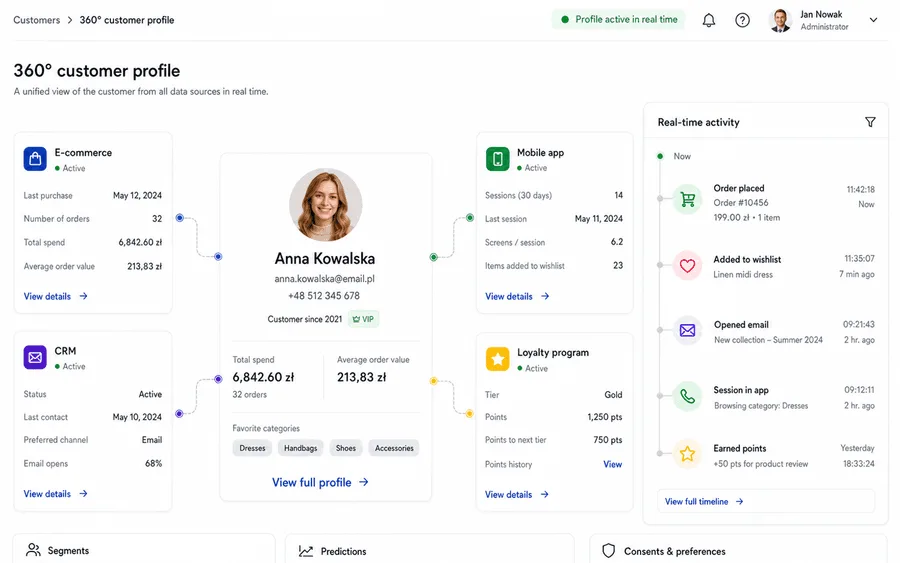The height and width of the screenshot is (563, 900).
Task: Select the Accessories category tag
Action: click(x=394, y=448)
